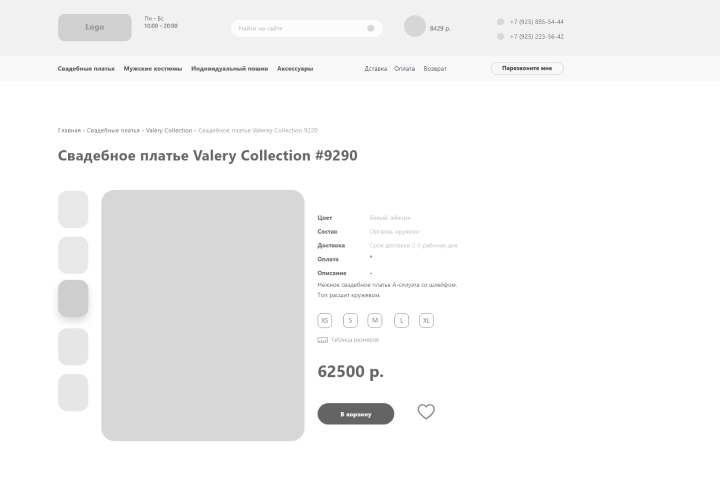Click the ruler icon beside Таблица размеров

[322, 340]
